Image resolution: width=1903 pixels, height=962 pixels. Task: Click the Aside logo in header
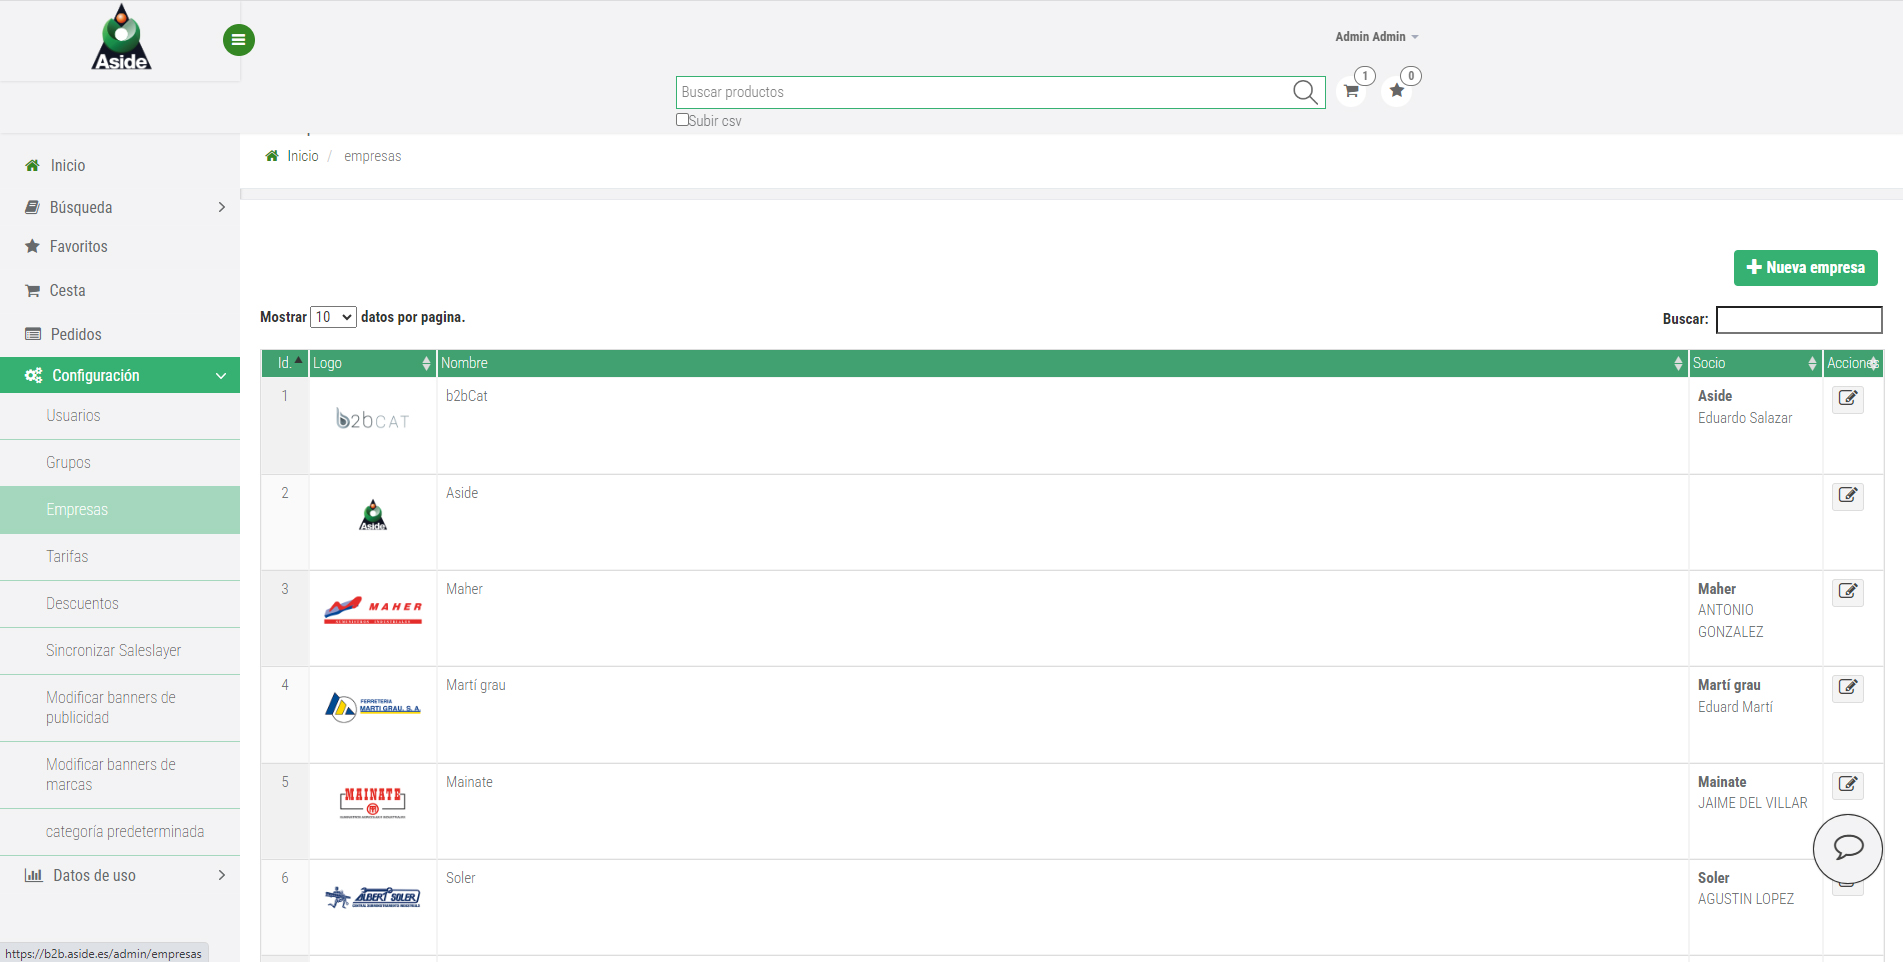pyautogui.click(x=121, y=40)
